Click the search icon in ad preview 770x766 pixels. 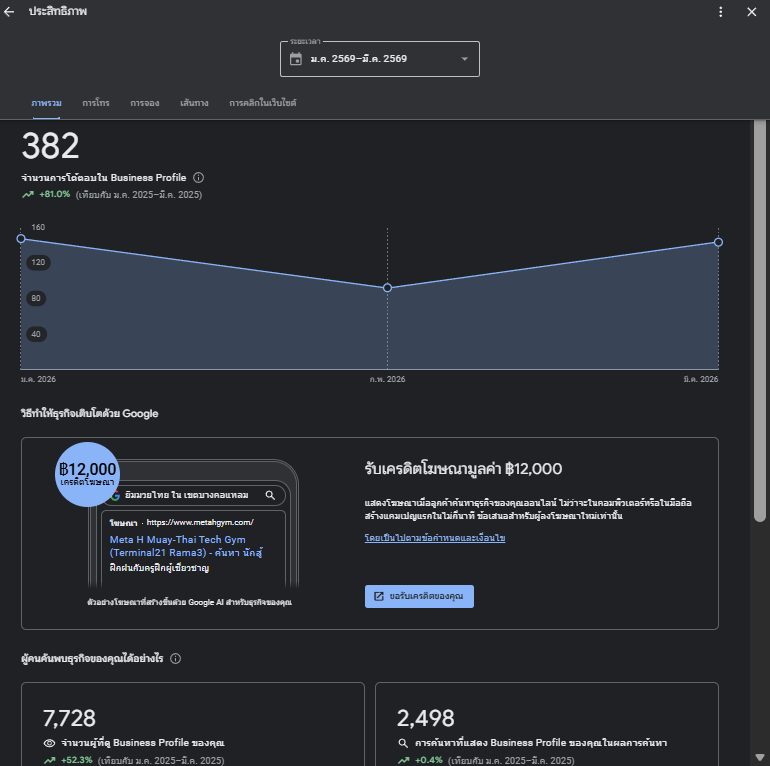[270, 495]
